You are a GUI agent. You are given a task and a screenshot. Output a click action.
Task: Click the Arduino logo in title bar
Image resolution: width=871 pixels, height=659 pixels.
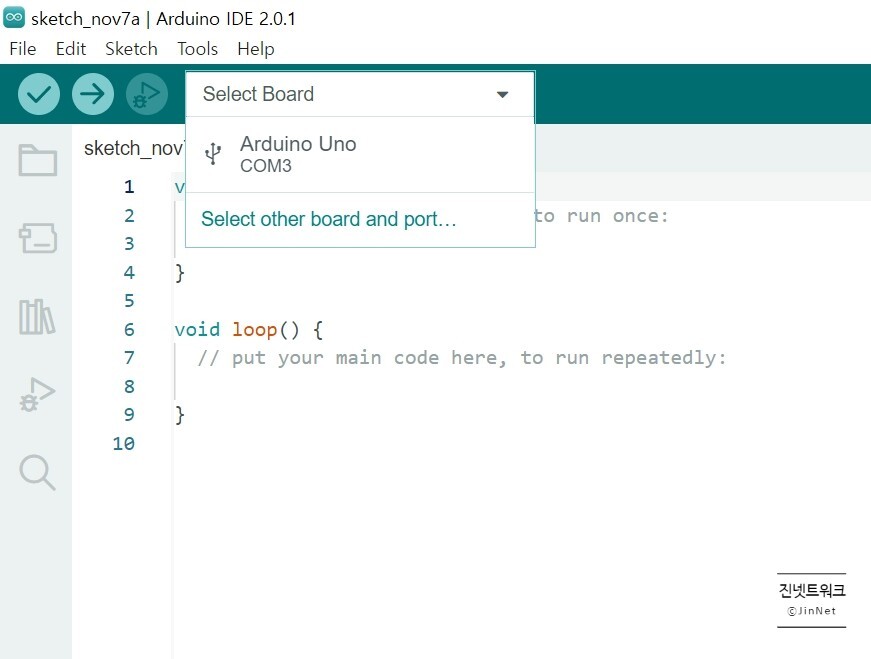[14, 18]
